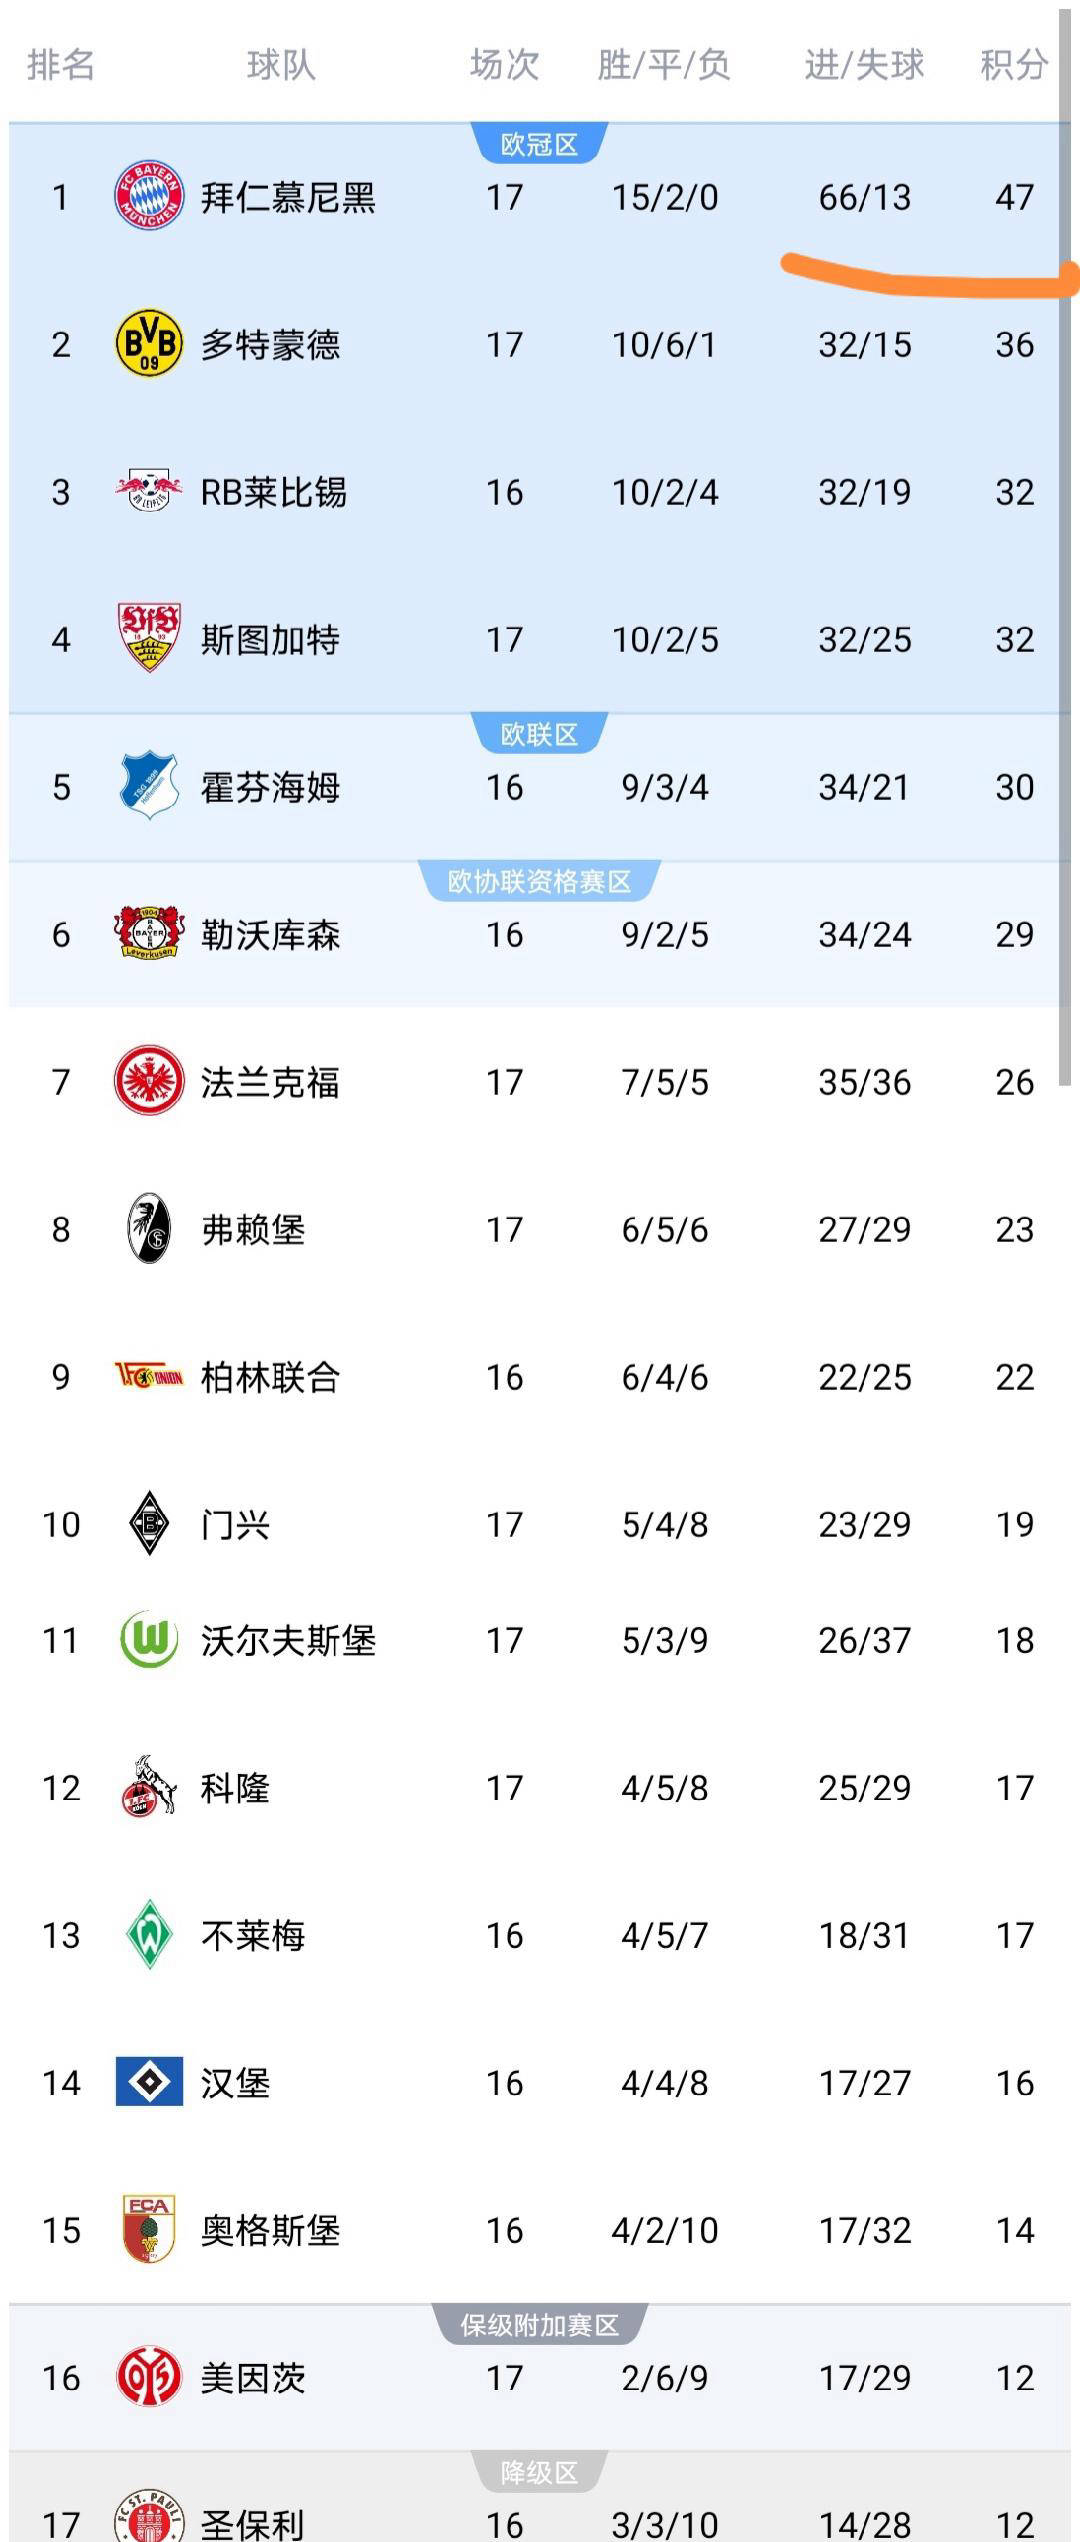Select the 欧协联资格赛区 zone label
The height and width of the screenshot is (2542, 1080).
point(539,881)
